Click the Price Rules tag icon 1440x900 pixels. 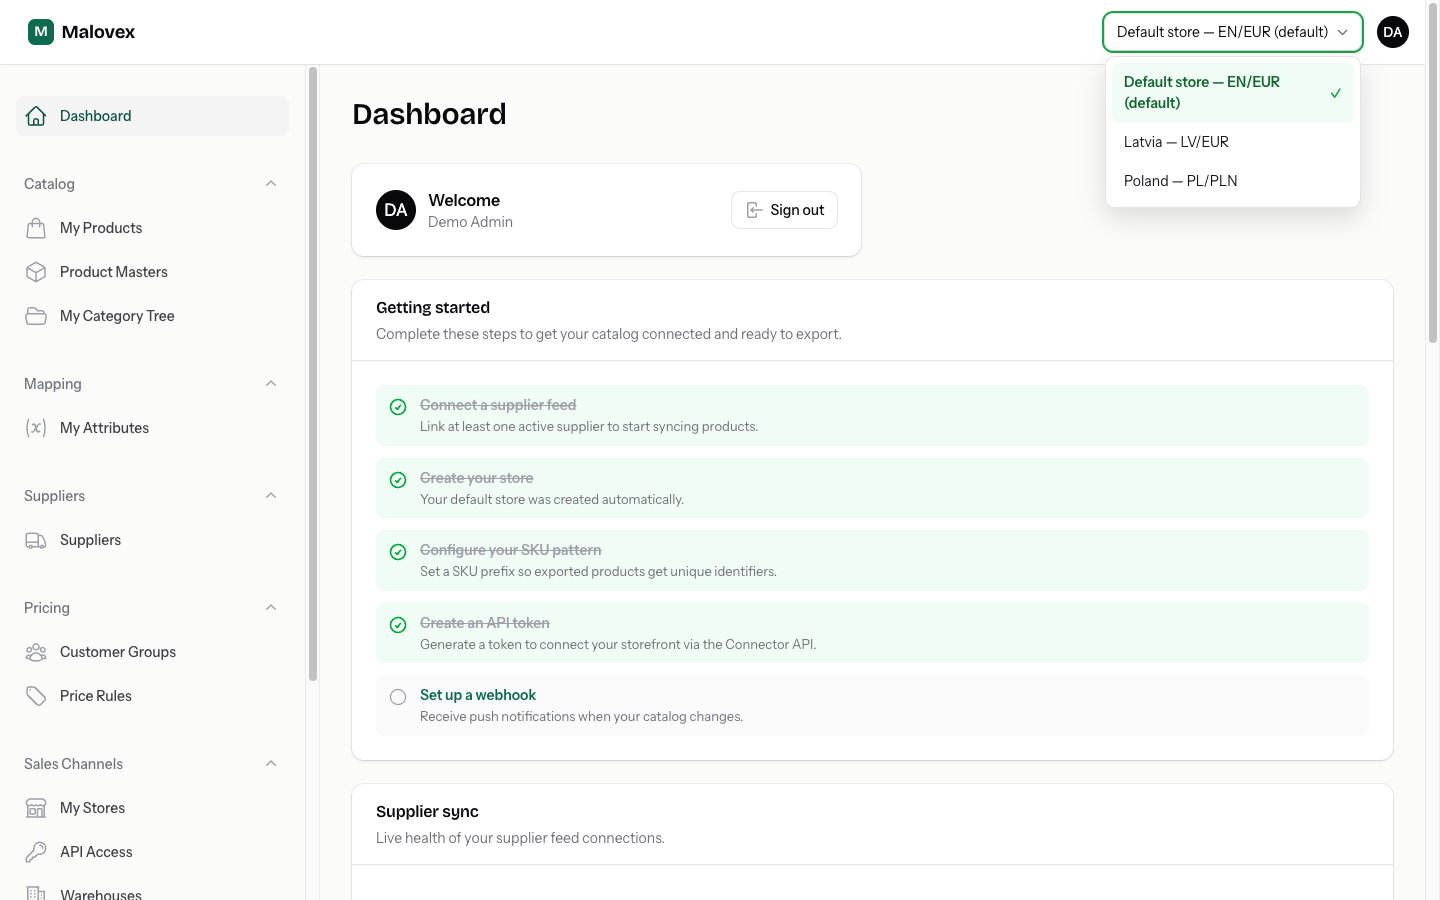click(36, 696)
